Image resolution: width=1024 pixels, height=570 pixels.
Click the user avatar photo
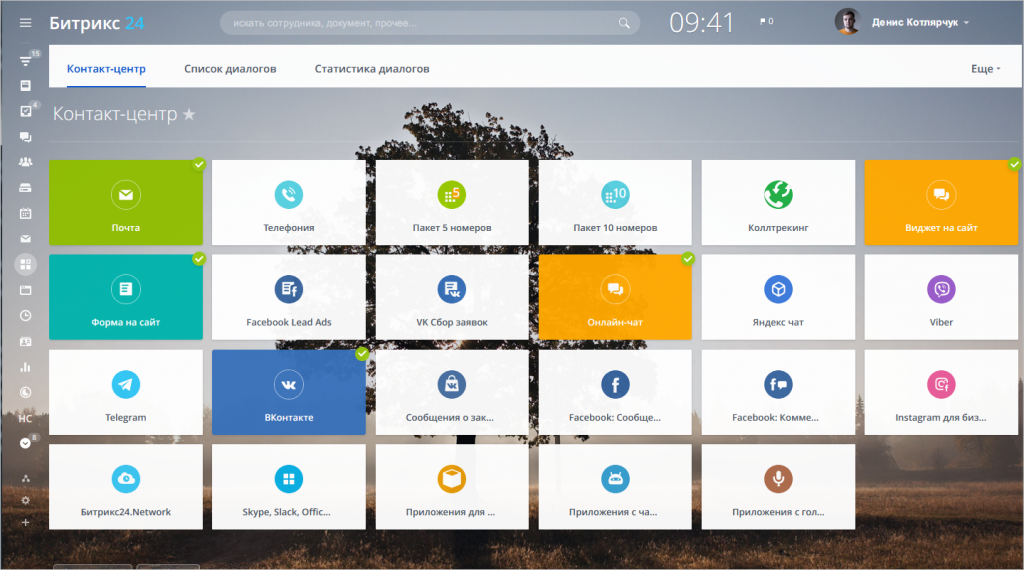(x=848, y=22)
